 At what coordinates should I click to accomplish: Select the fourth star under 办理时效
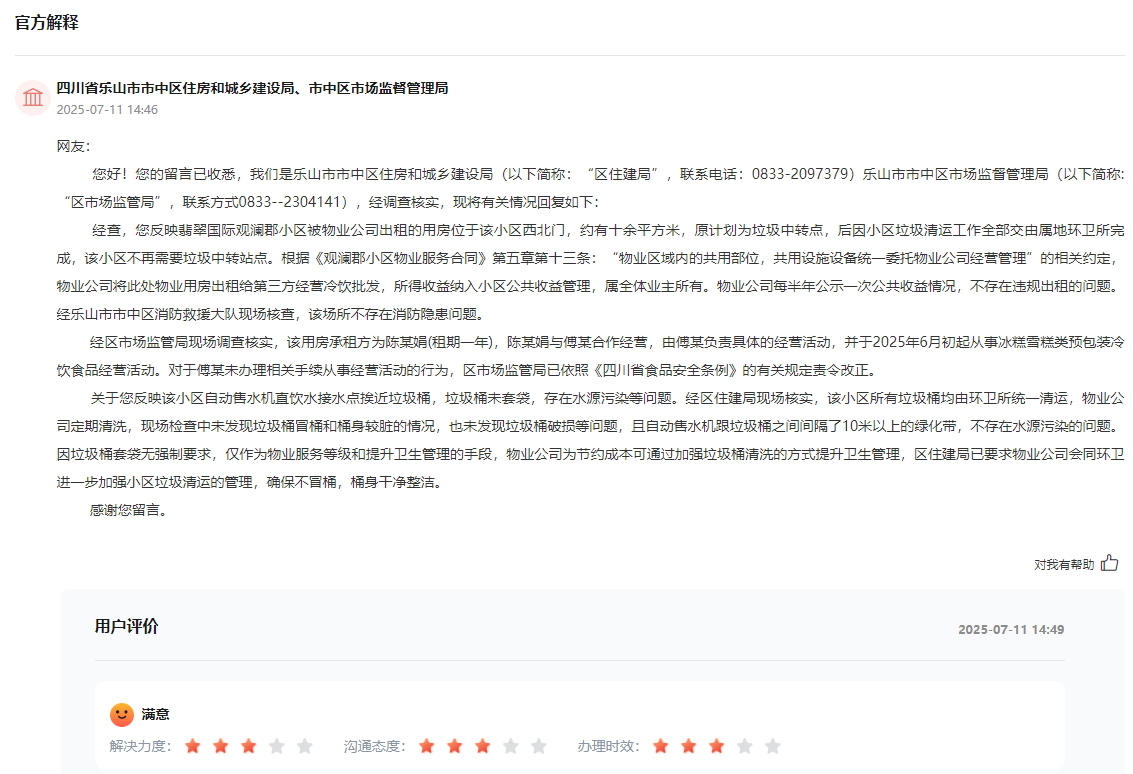743,745
